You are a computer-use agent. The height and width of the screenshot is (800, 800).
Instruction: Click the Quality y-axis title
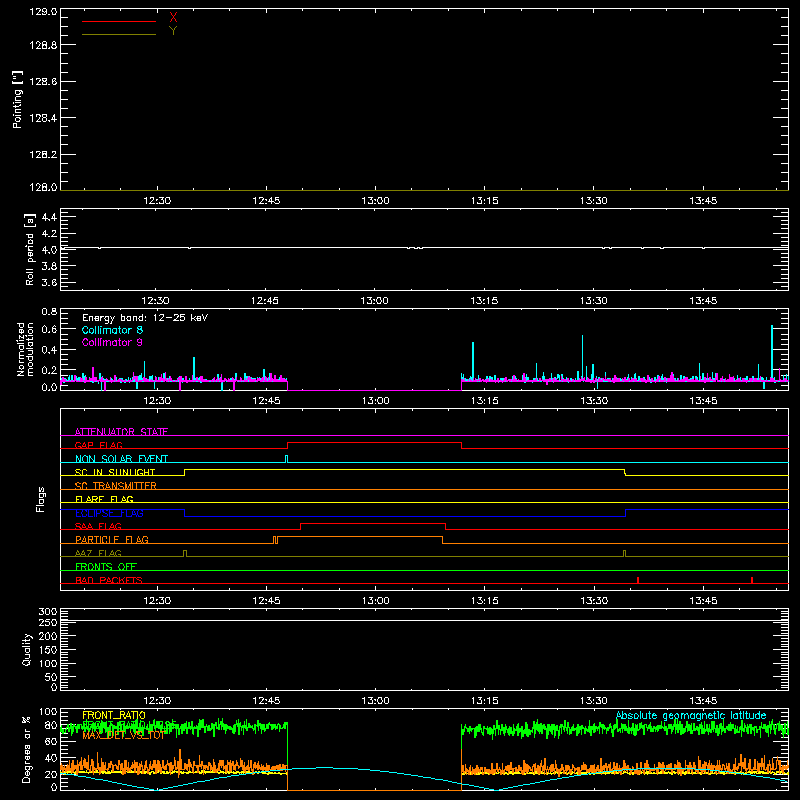27,649
